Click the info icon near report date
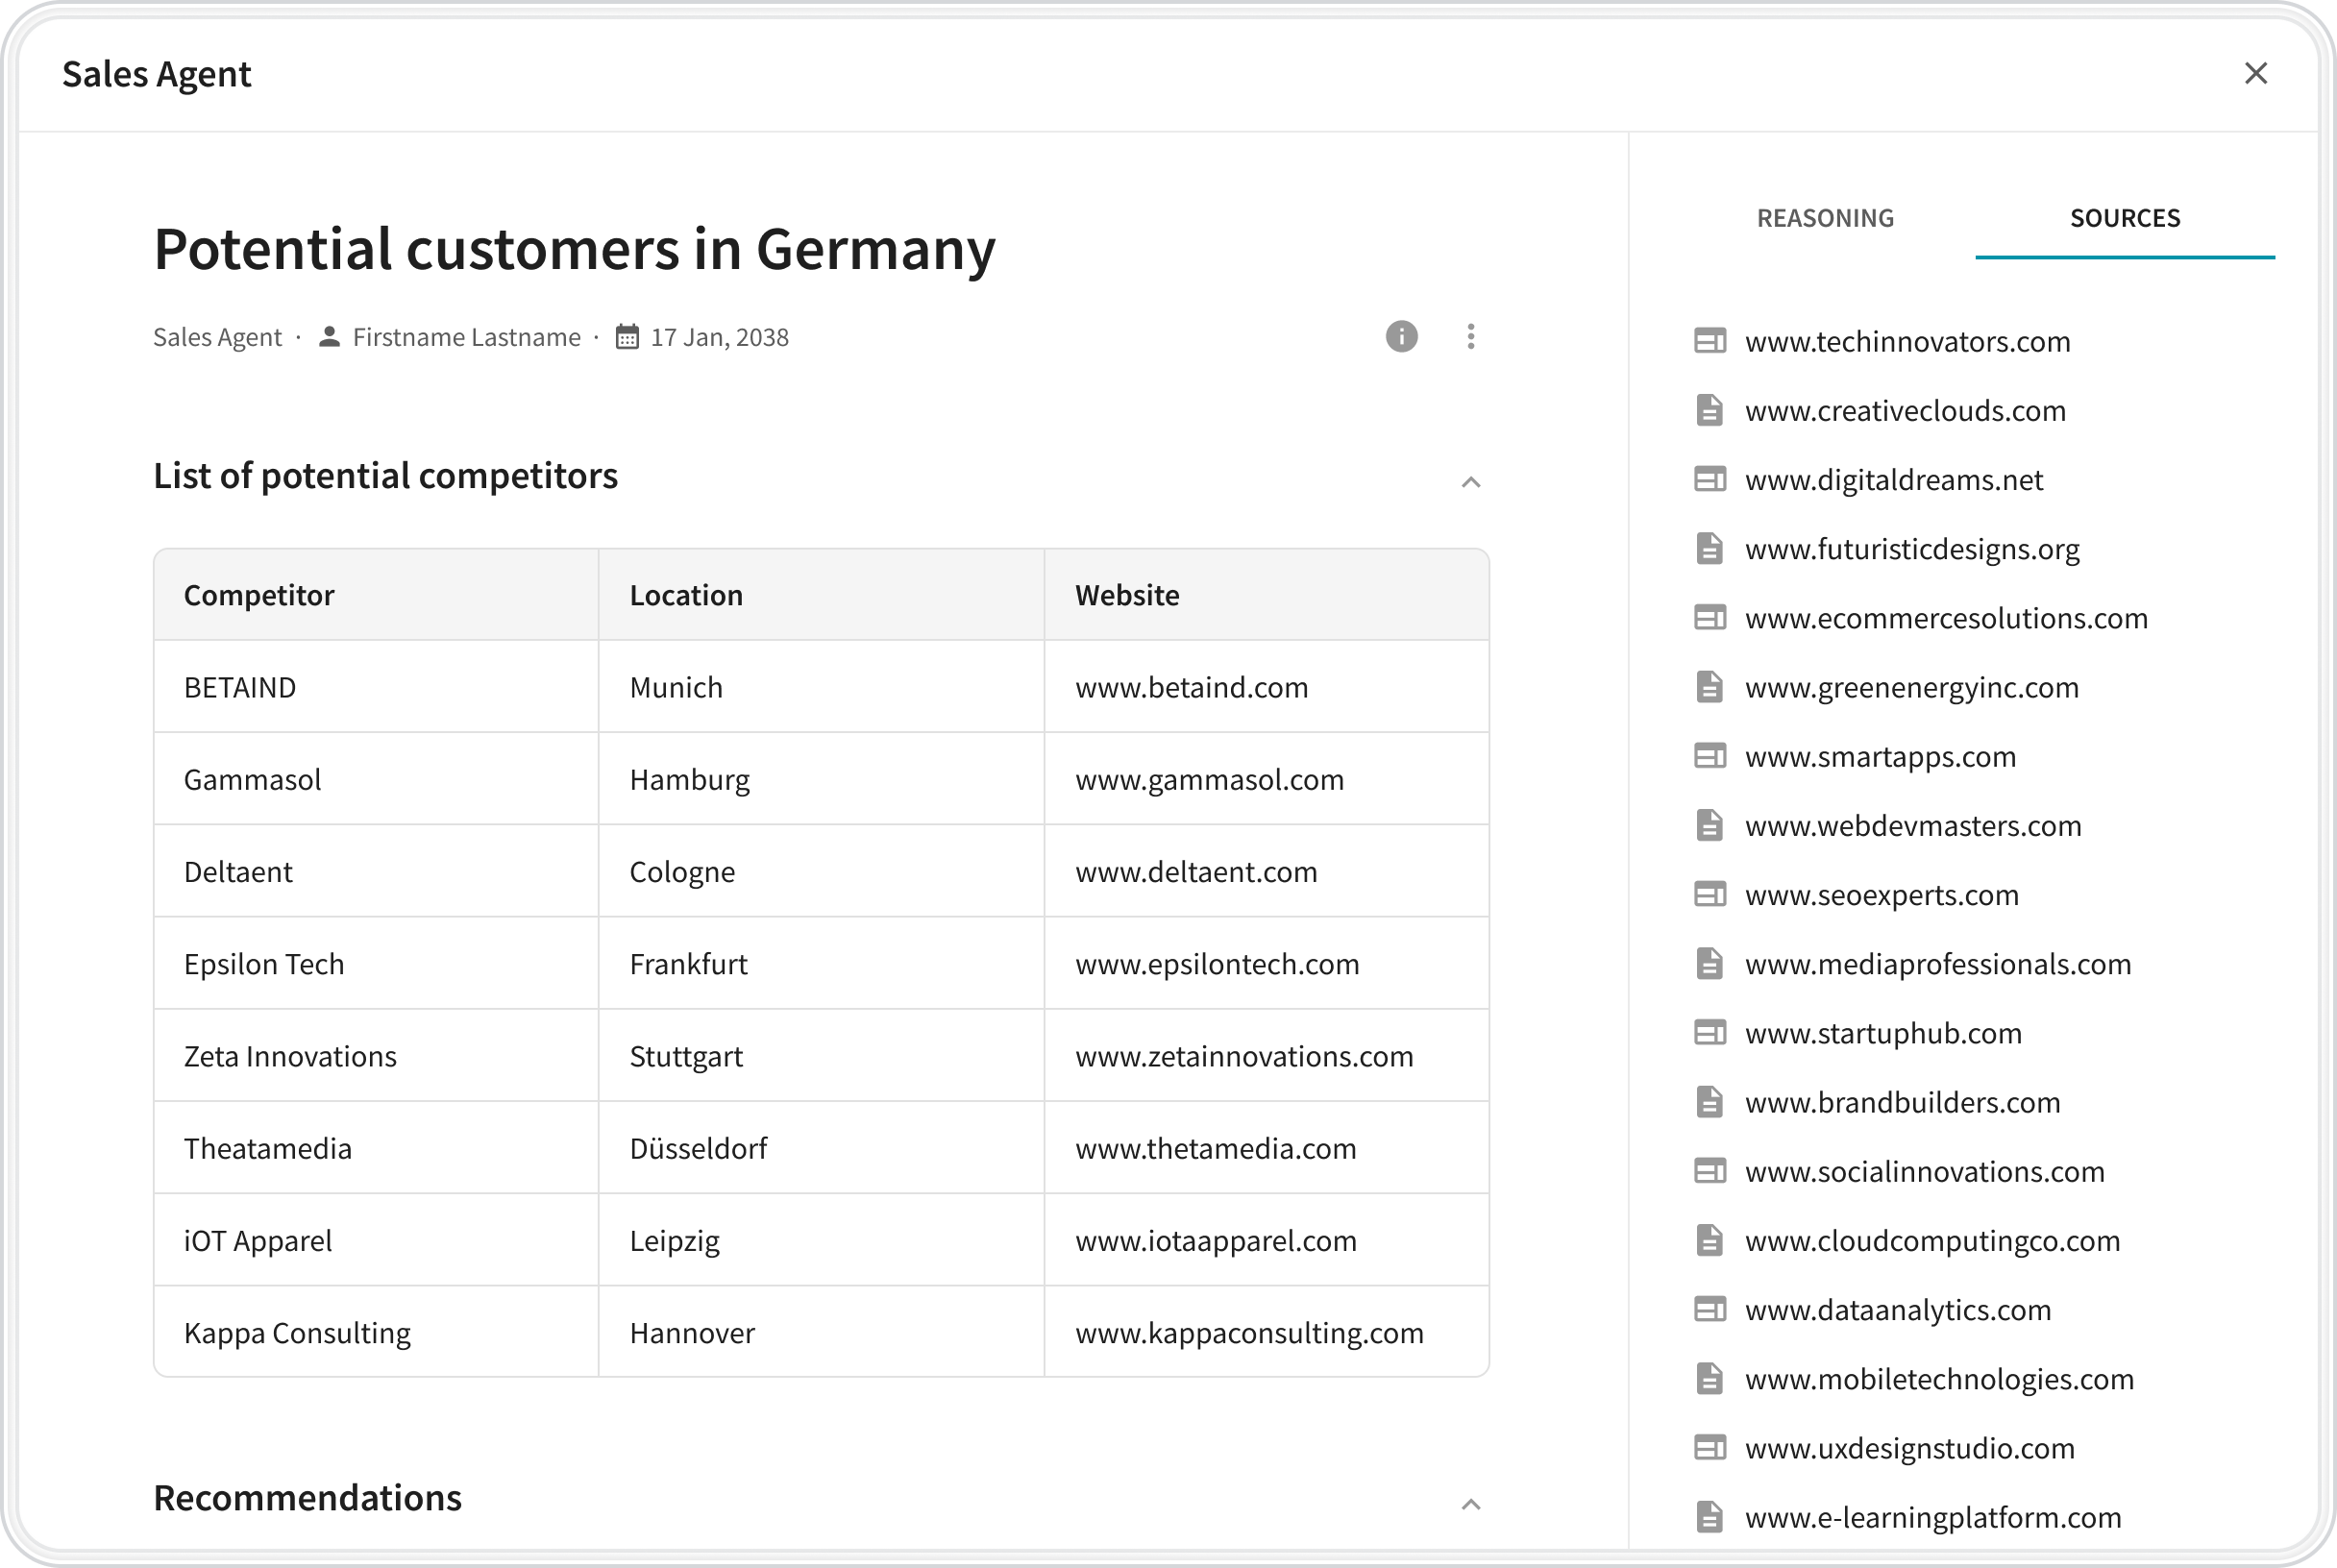 tap(1401, 337)
